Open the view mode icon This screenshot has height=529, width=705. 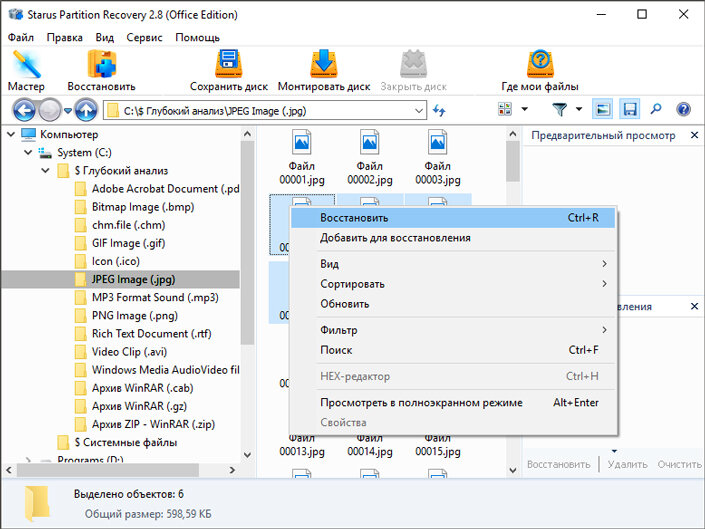[505, 109]
